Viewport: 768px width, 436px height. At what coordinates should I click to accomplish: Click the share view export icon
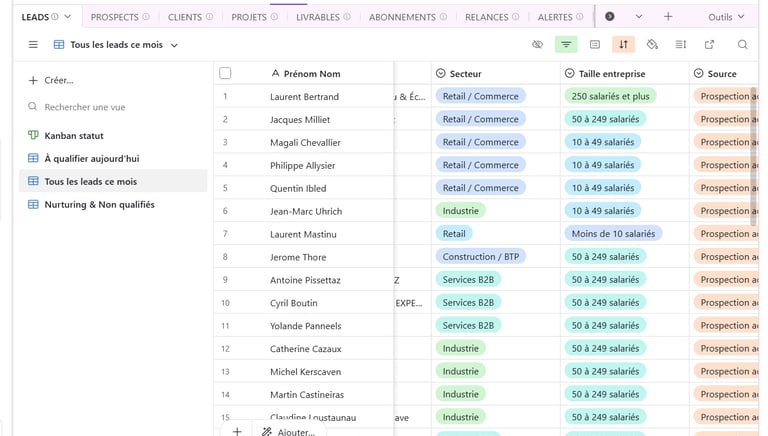(709, 45)
